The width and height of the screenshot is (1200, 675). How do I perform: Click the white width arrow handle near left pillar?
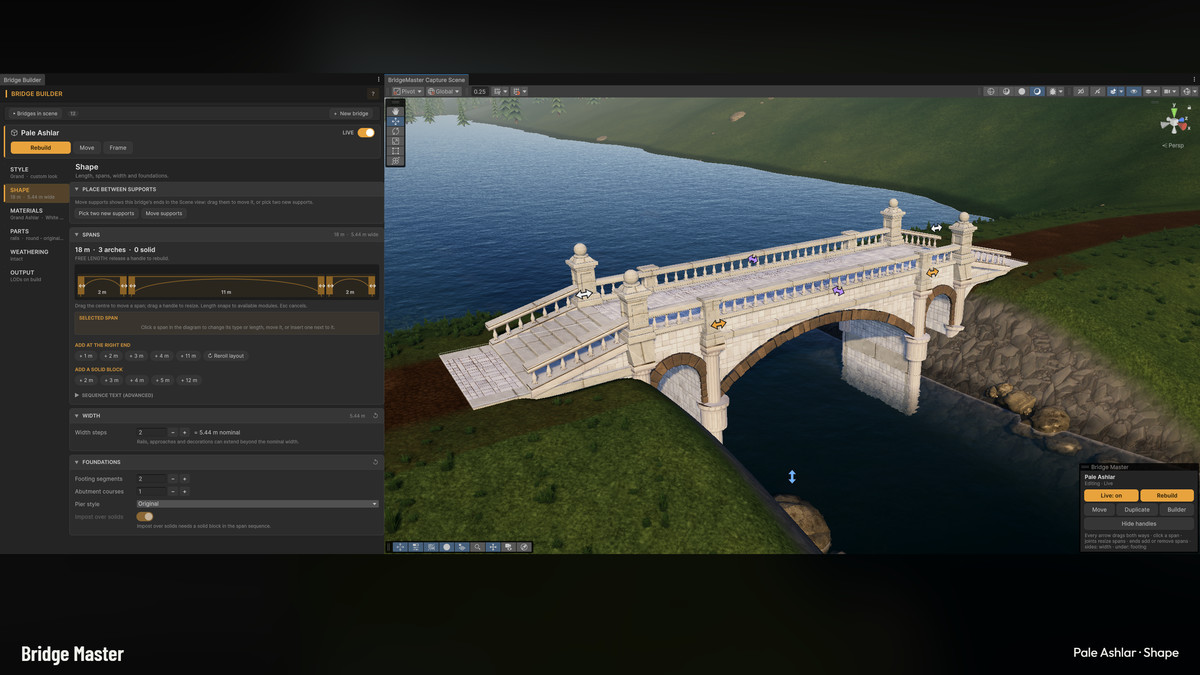[x=583, y=295]
